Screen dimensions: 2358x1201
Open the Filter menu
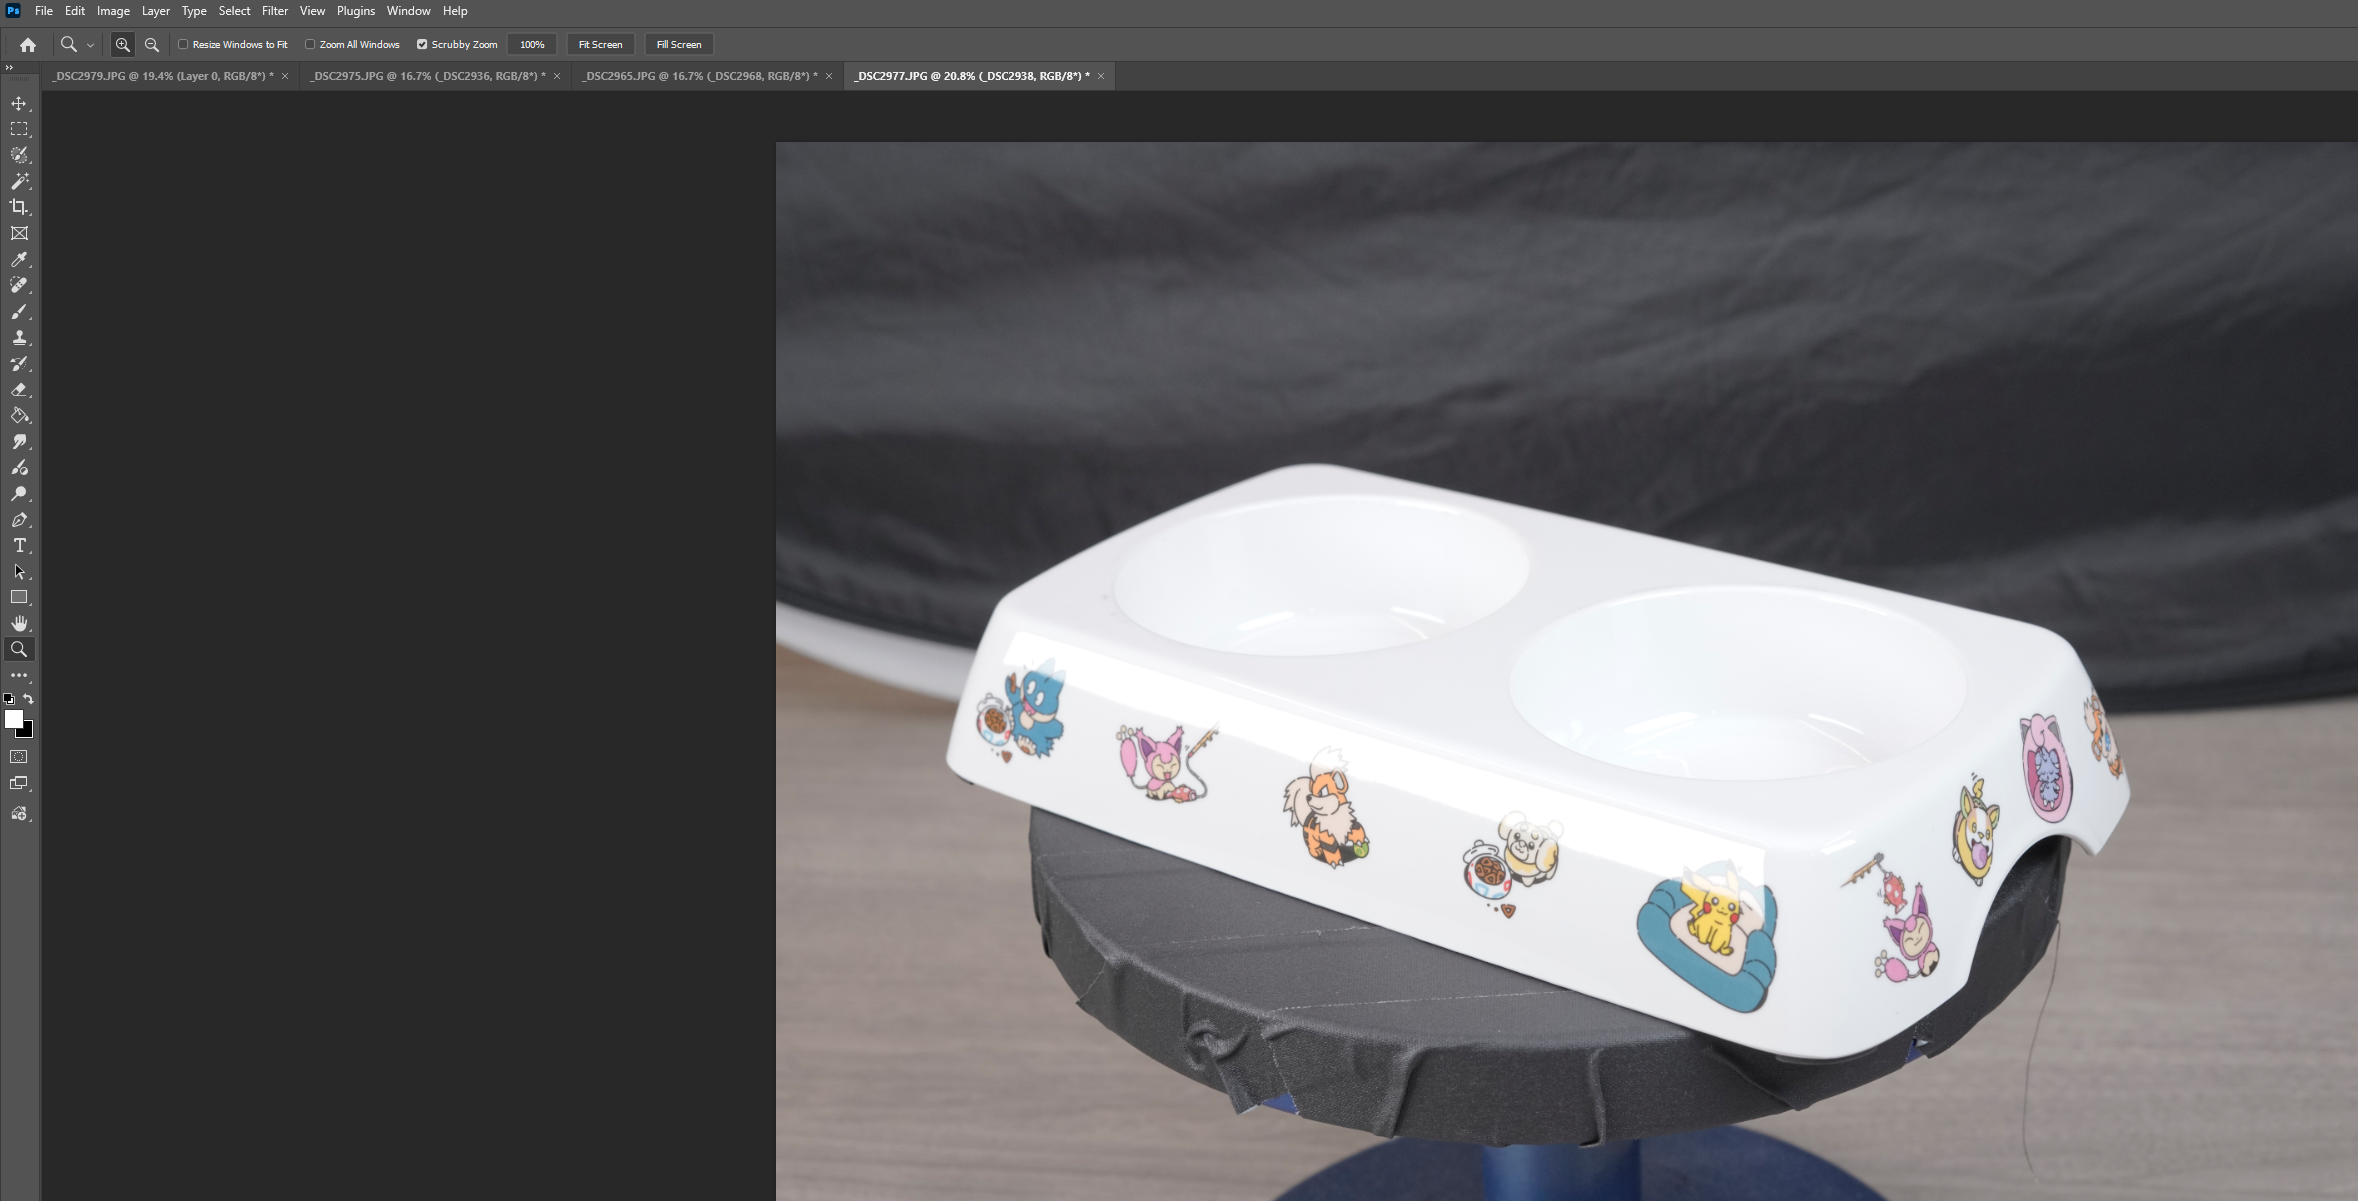point(275,11)
